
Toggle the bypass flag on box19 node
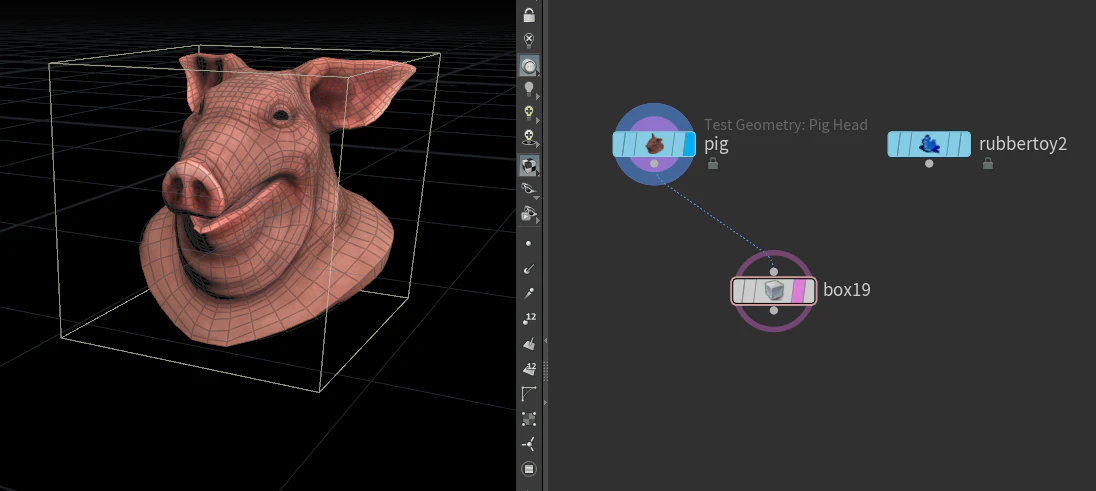tap(740, 291)
